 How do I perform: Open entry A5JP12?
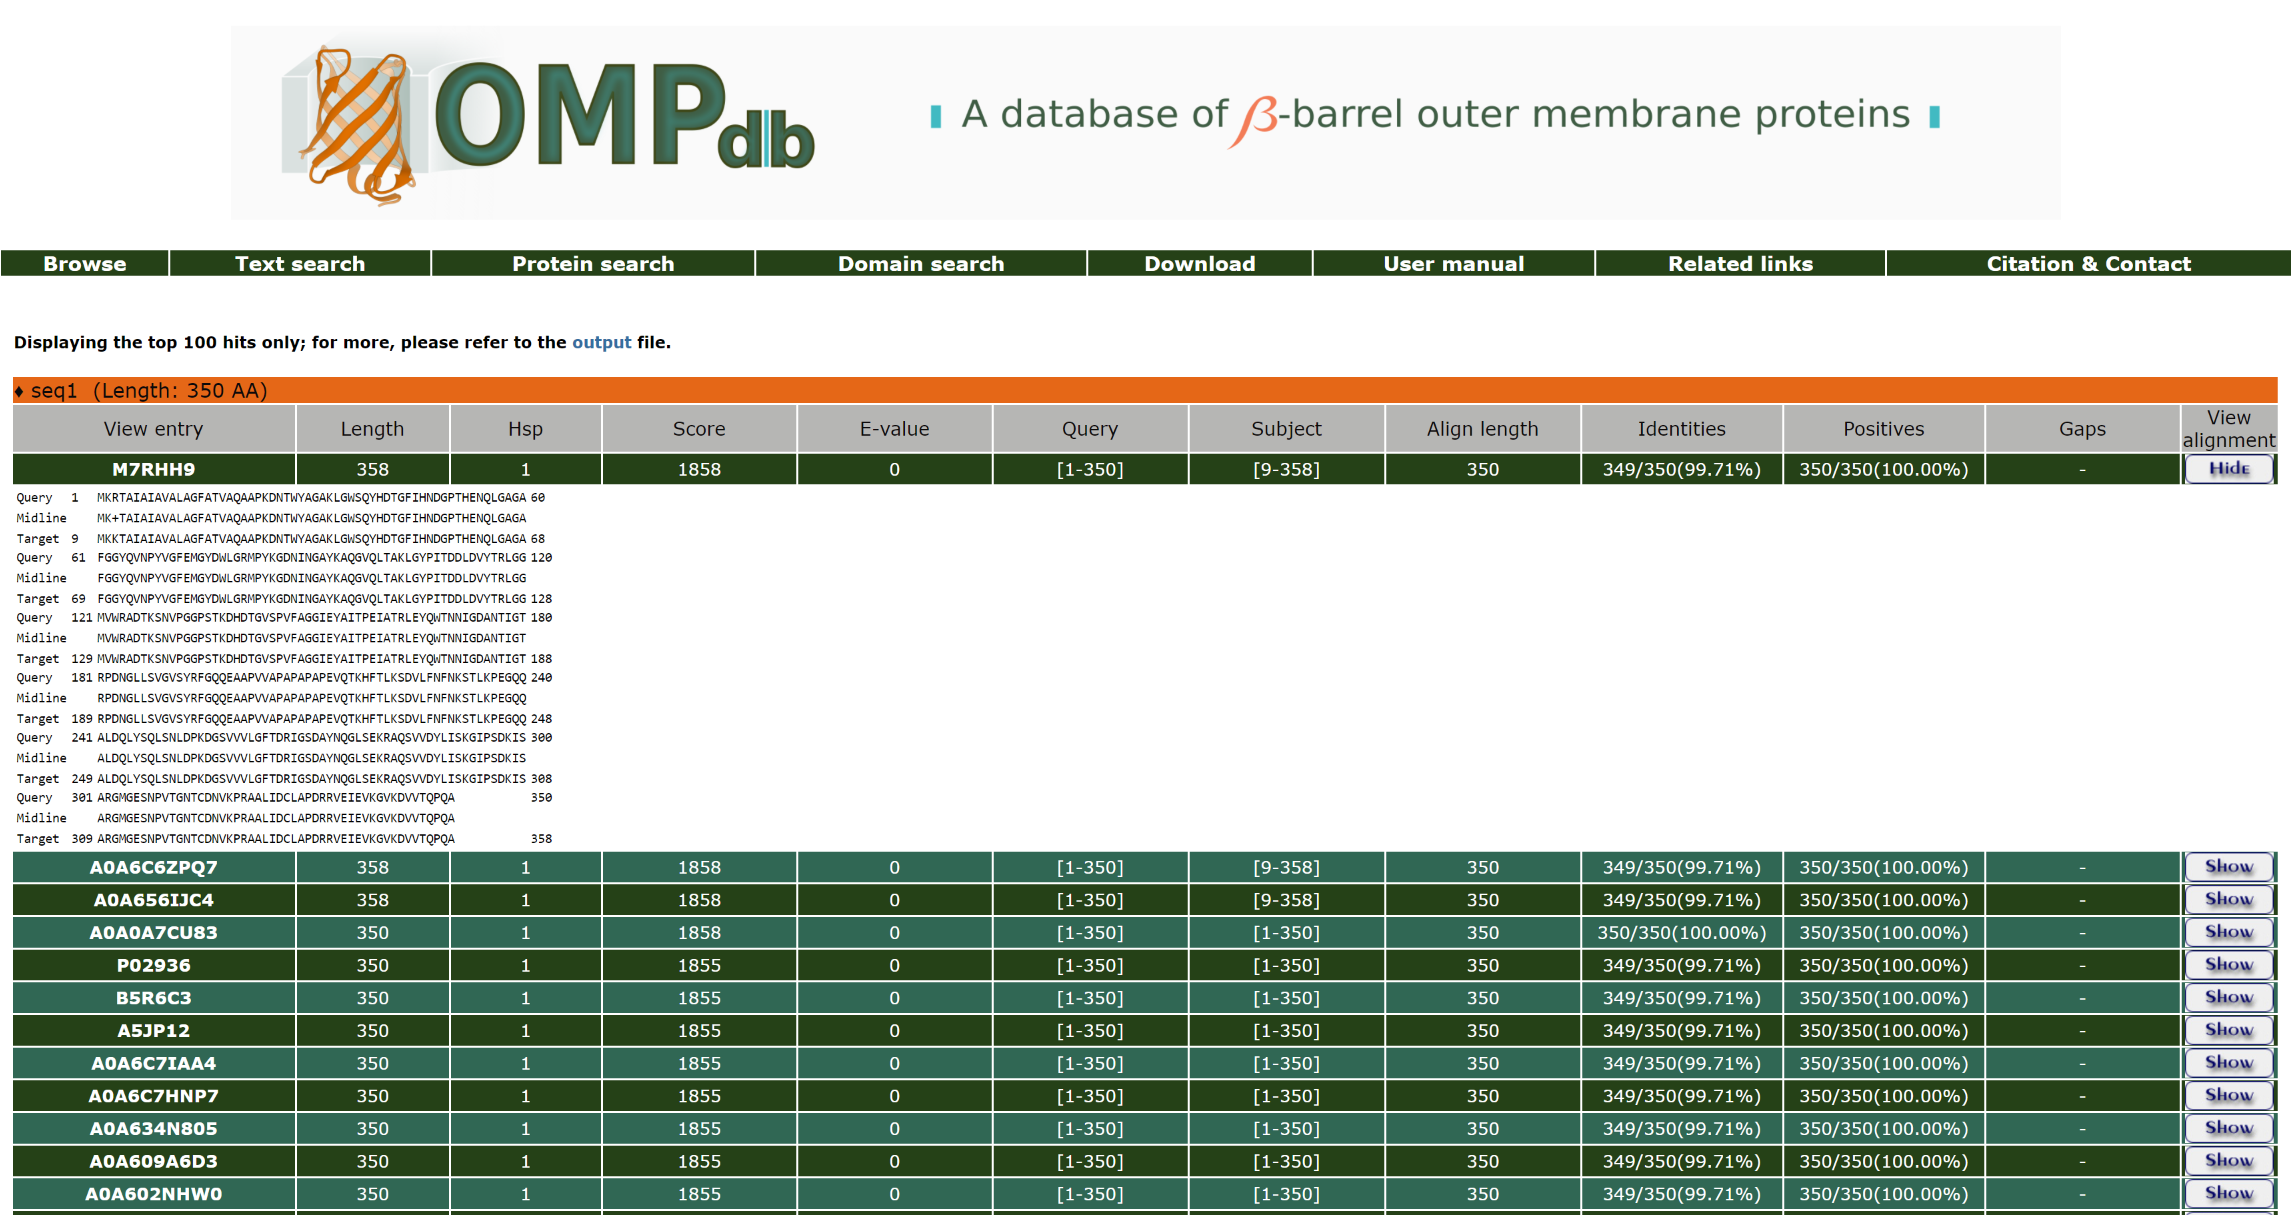(153, 1030)
